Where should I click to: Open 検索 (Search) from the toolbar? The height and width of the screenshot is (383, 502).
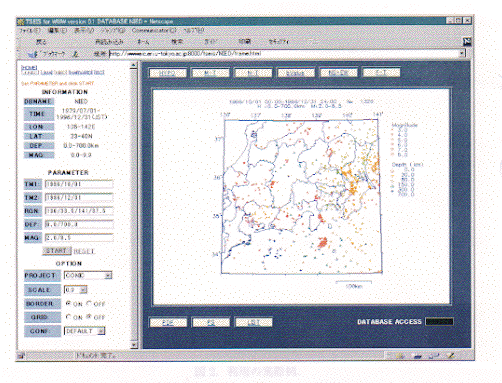coord(177,42)
